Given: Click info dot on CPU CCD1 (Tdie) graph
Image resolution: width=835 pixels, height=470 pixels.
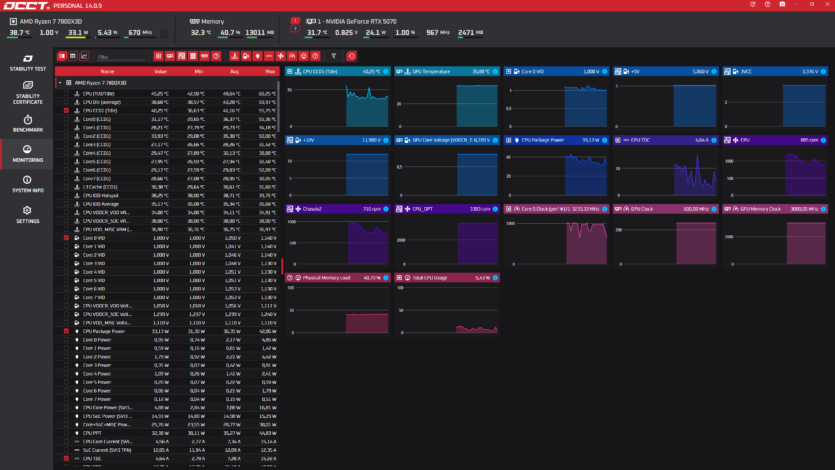Looking at the screenshot, I should tap(386, 71).
